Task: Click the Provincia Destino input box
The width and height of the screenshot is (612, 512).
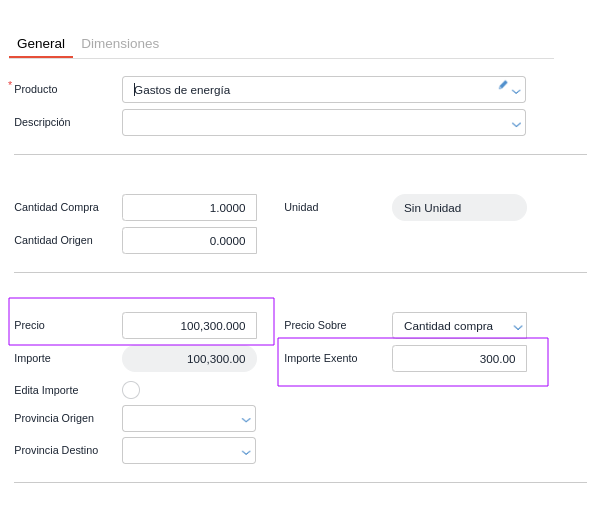Action: pos(180,451)
